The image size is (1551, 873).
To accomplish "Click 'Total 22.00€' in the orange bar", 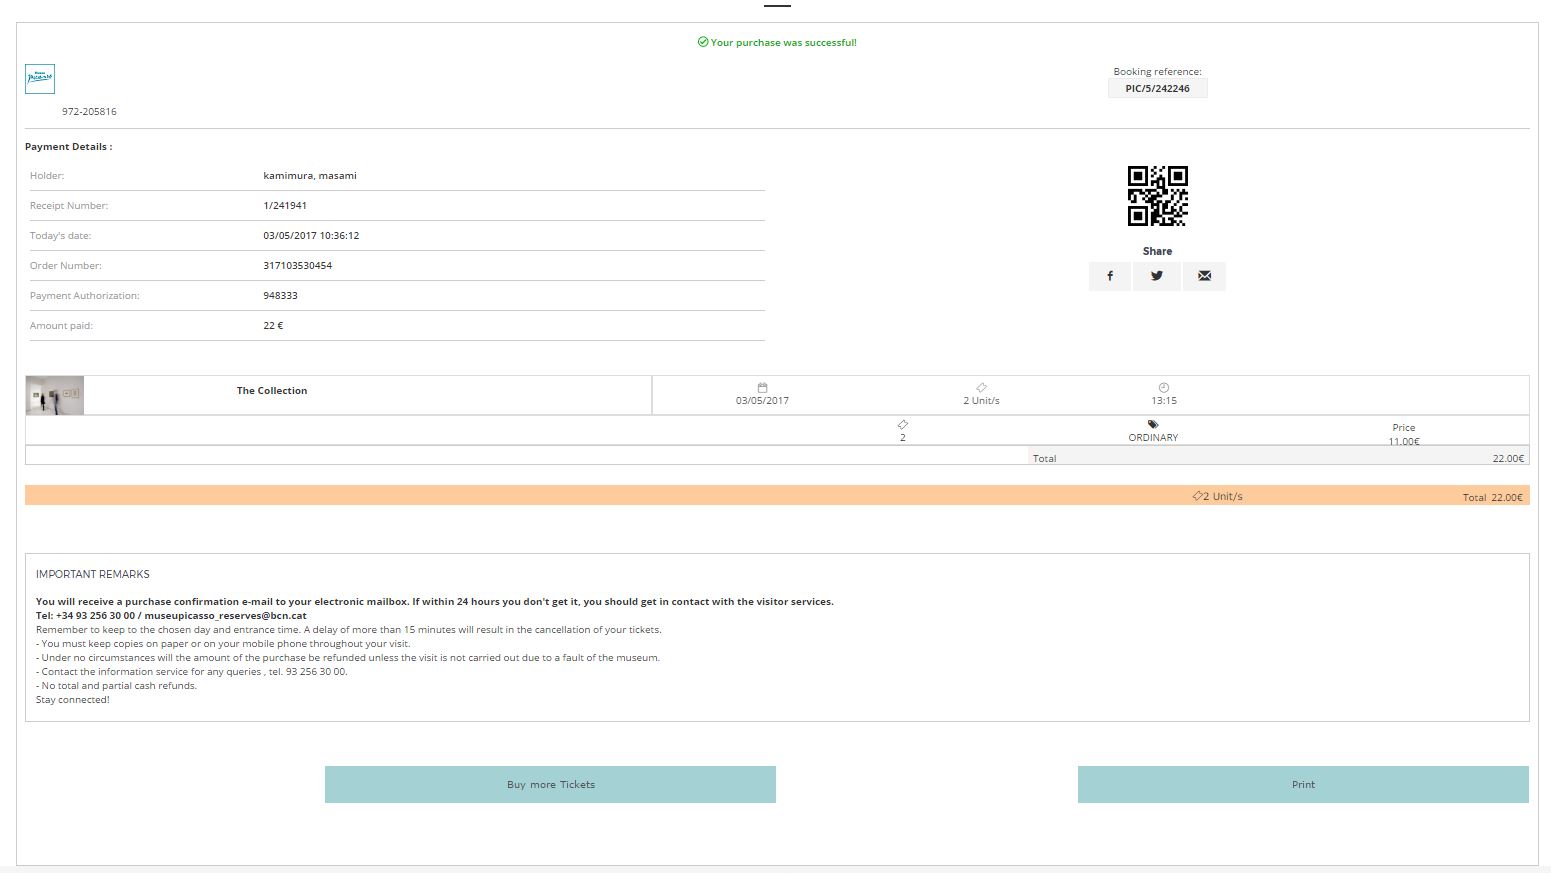I will (1493, 497).
